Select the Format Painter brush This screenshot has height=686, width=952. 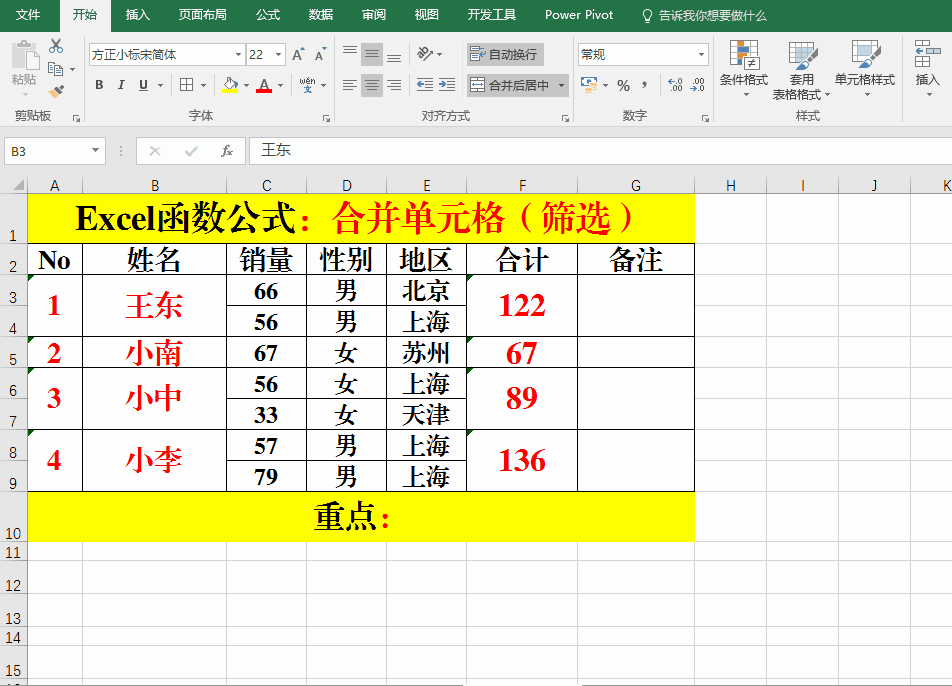click(56, 92)
